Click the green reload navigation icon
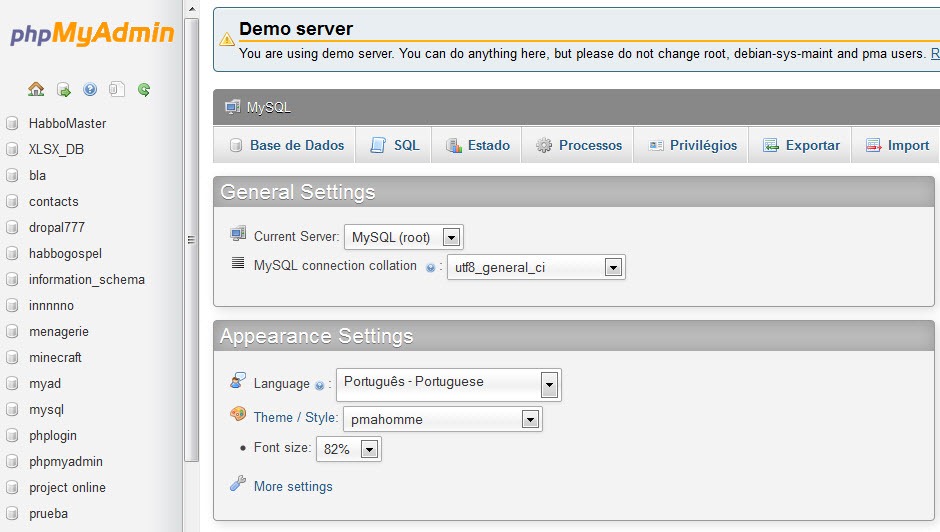940x532 pixels. (144, 89)
